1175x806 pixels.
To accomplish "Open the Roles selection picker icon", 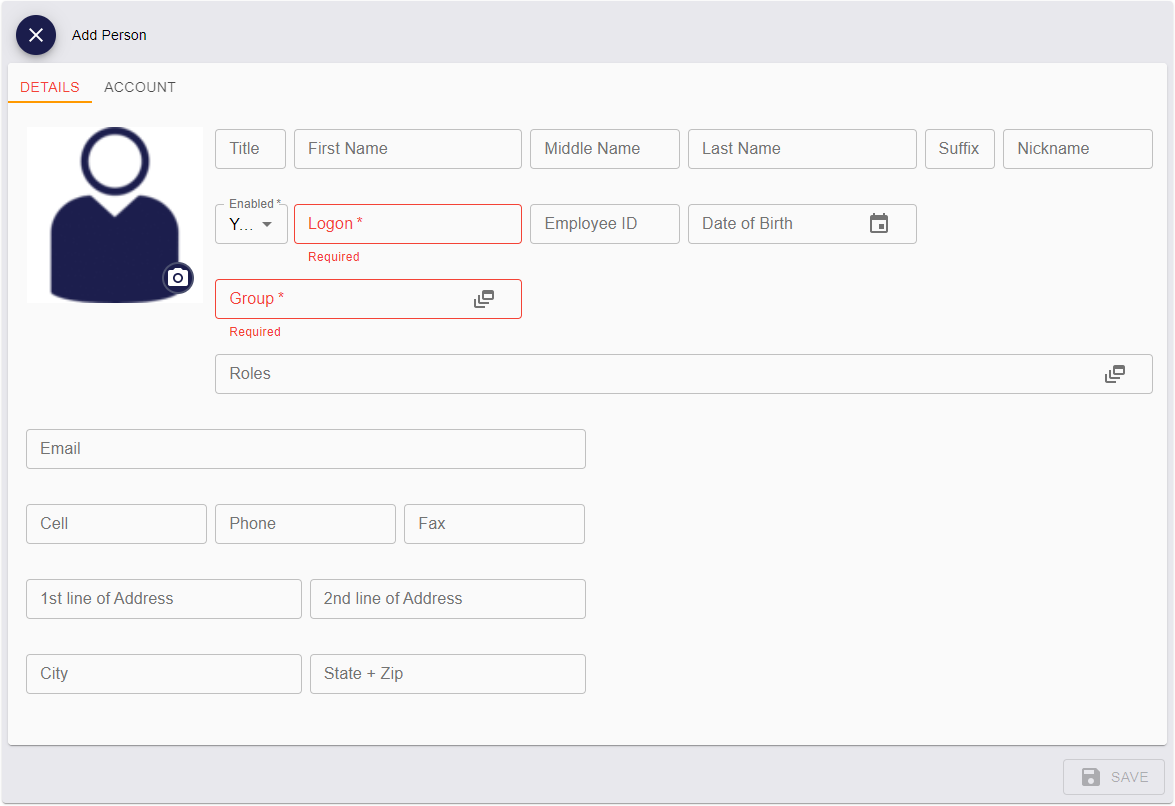I will tap(1115, 374).
